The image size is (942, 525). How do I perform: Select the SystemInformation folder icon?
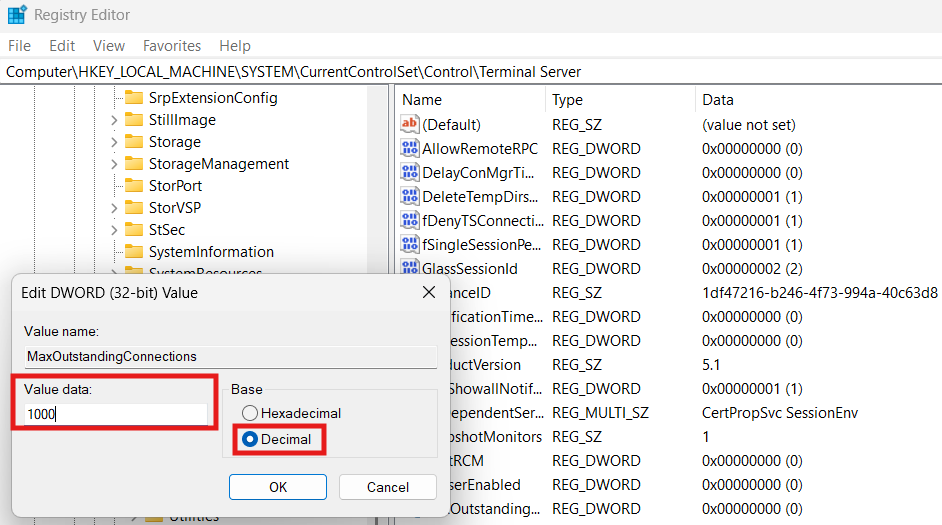click(133, 252)
